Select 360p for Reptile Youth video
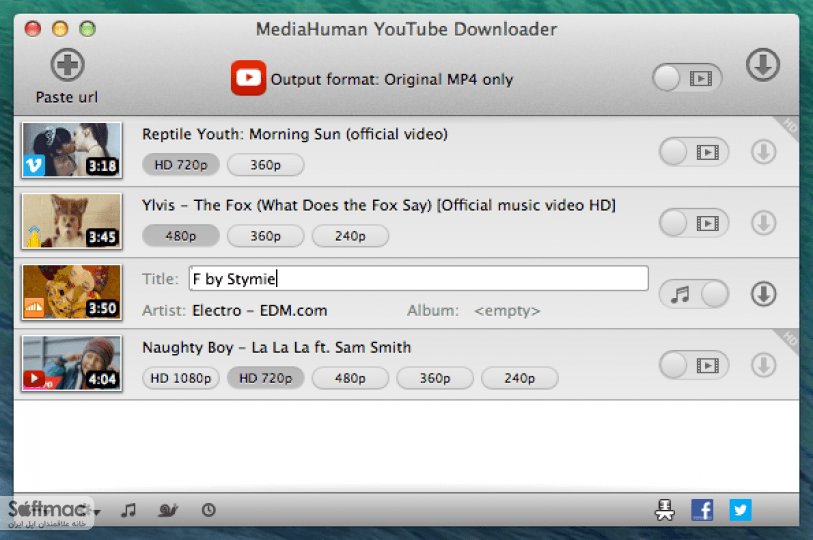The width and height of the screenshot is (813, 540). (265, 165)
